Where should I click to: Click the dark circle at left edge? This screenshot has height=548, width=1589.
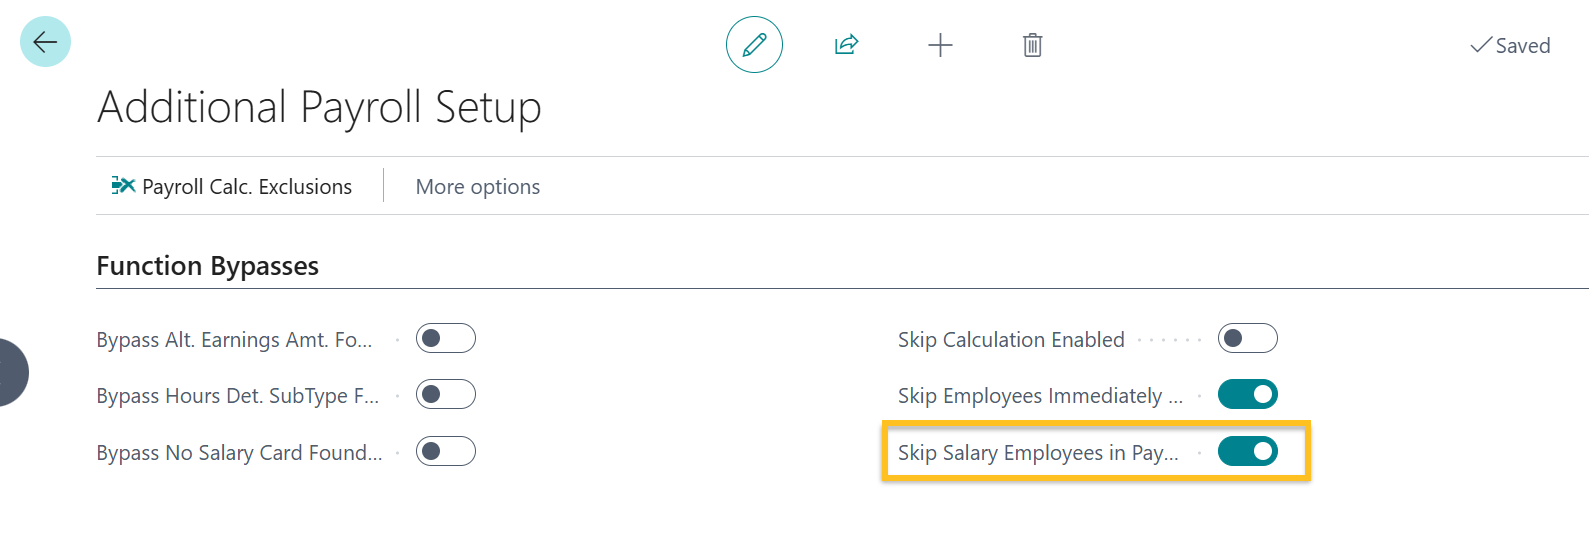pos(10,372)
